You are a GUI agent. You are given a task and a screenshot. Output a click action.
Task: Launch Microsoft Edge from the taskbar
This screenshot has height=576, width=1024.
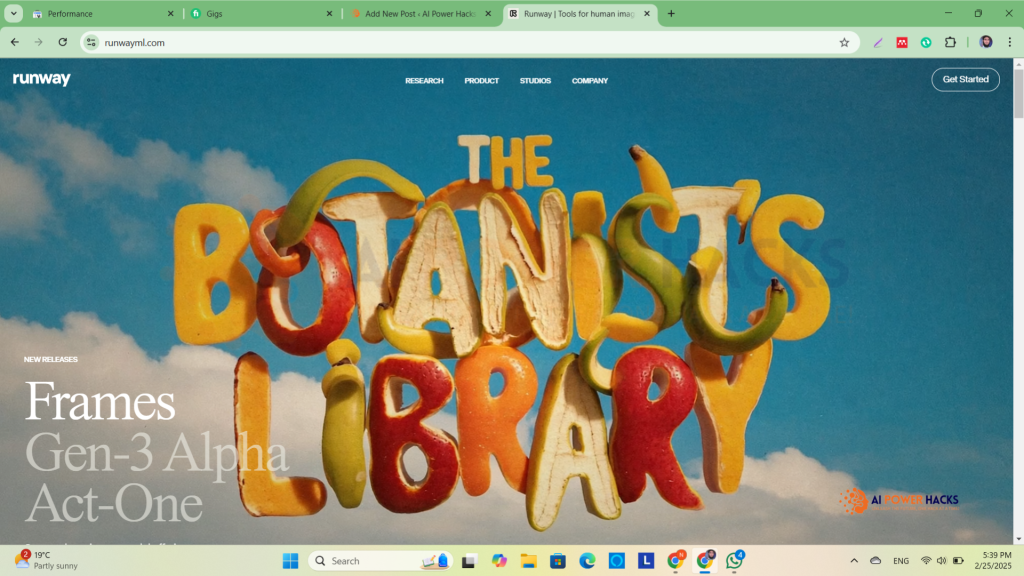tap(587, 561)
